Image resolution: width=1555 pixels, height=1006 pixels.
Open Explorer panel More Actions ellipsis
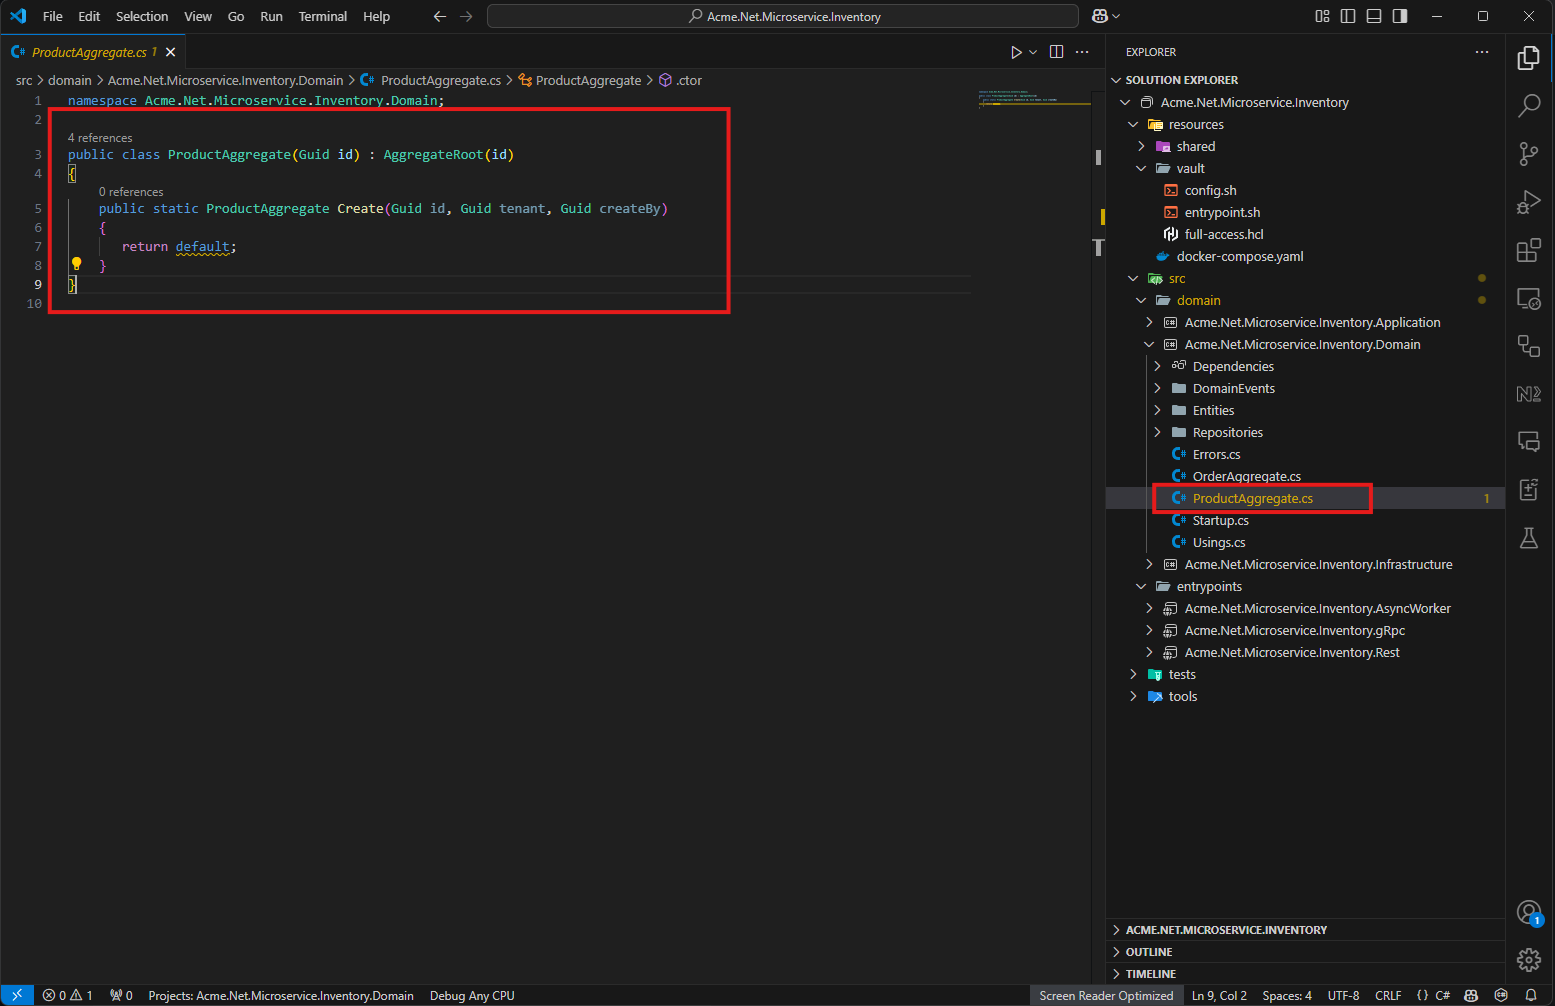[x=1482, y=52]
